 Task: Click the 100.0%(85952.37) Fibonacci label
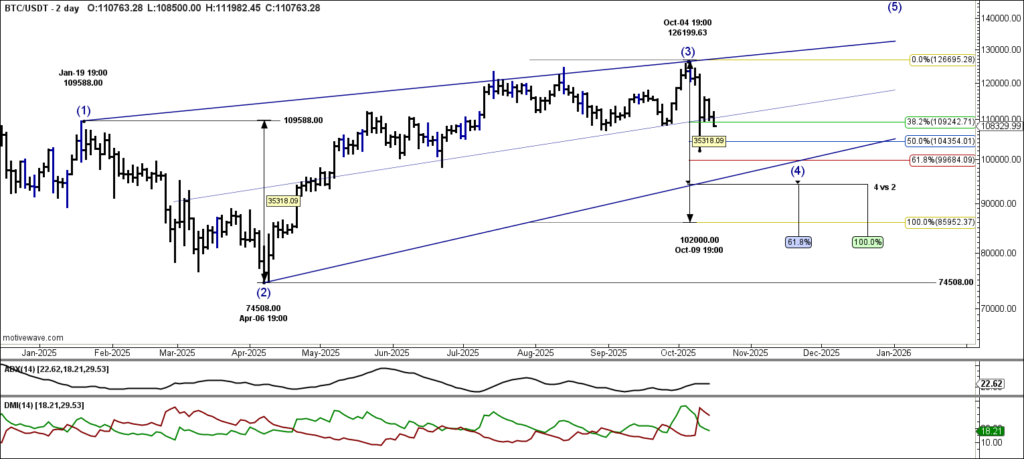pyautogui.click(x=940, y=223)
